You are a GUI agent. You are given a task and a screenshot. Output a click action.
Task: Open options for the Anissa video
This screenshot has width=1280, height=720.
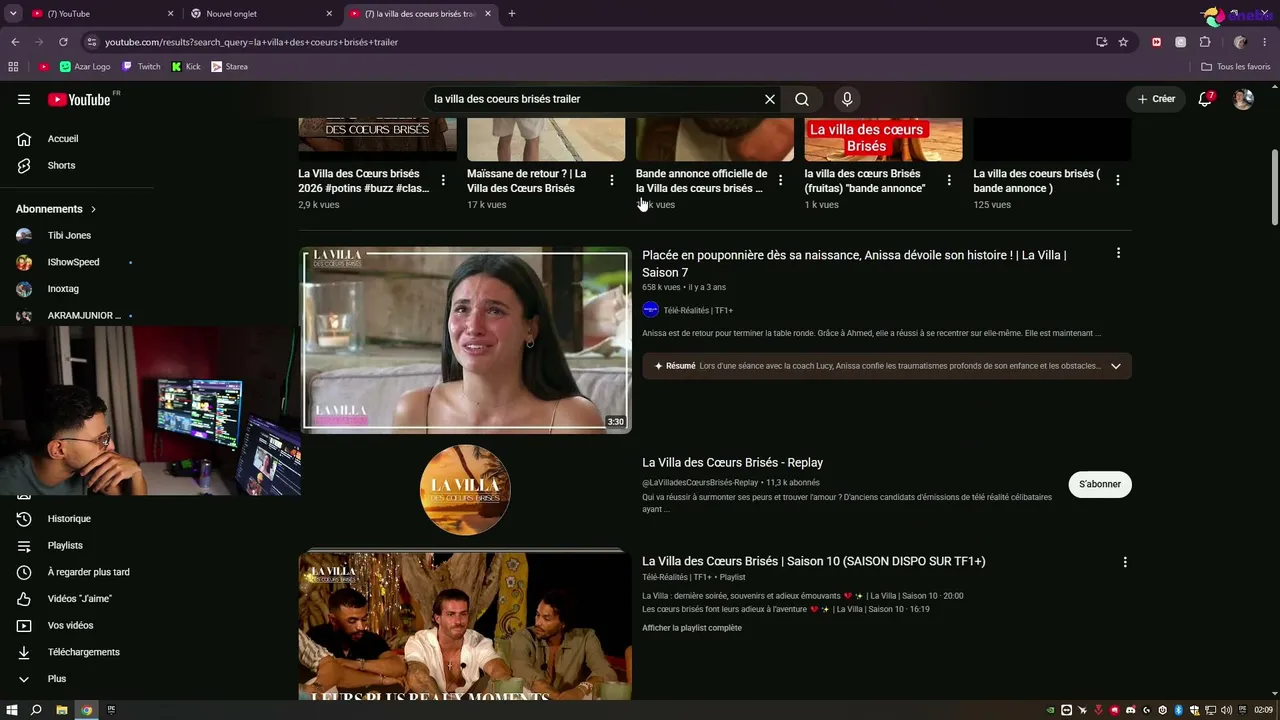[1118, 253]
